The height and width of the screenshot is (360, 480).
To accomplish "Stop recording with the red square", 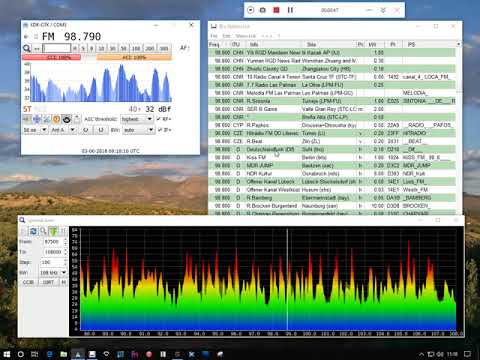I will coord(276,10).
